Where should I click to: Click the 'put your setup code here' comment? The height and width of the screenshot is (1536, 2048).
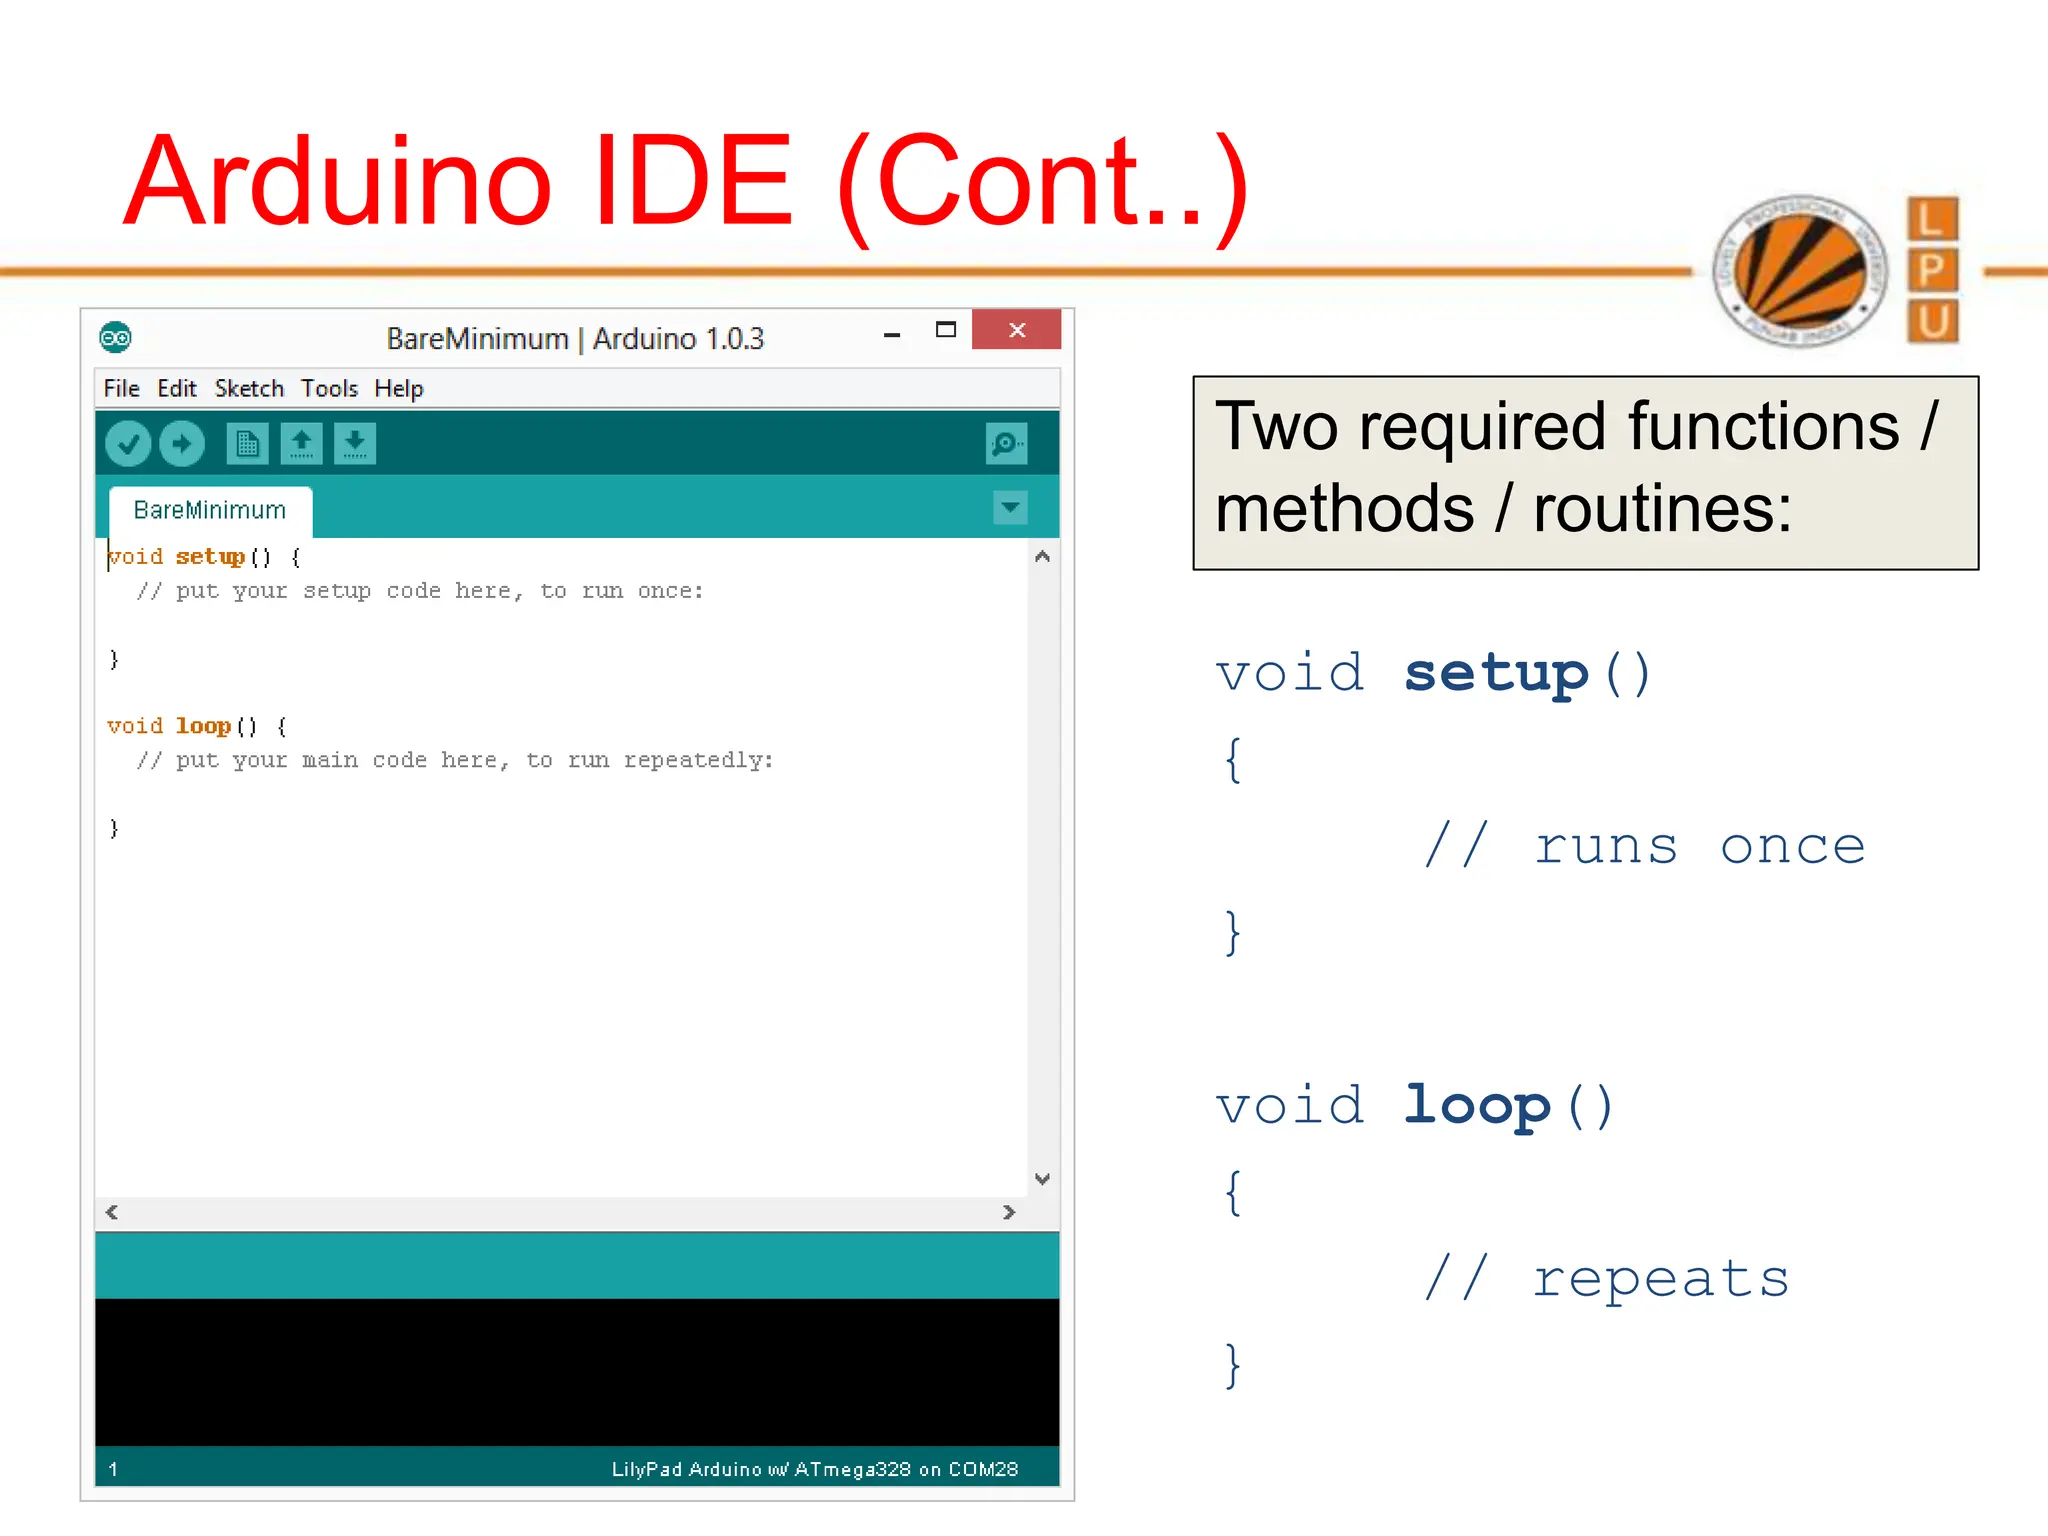pyautogui.click(x=420, y=591)
